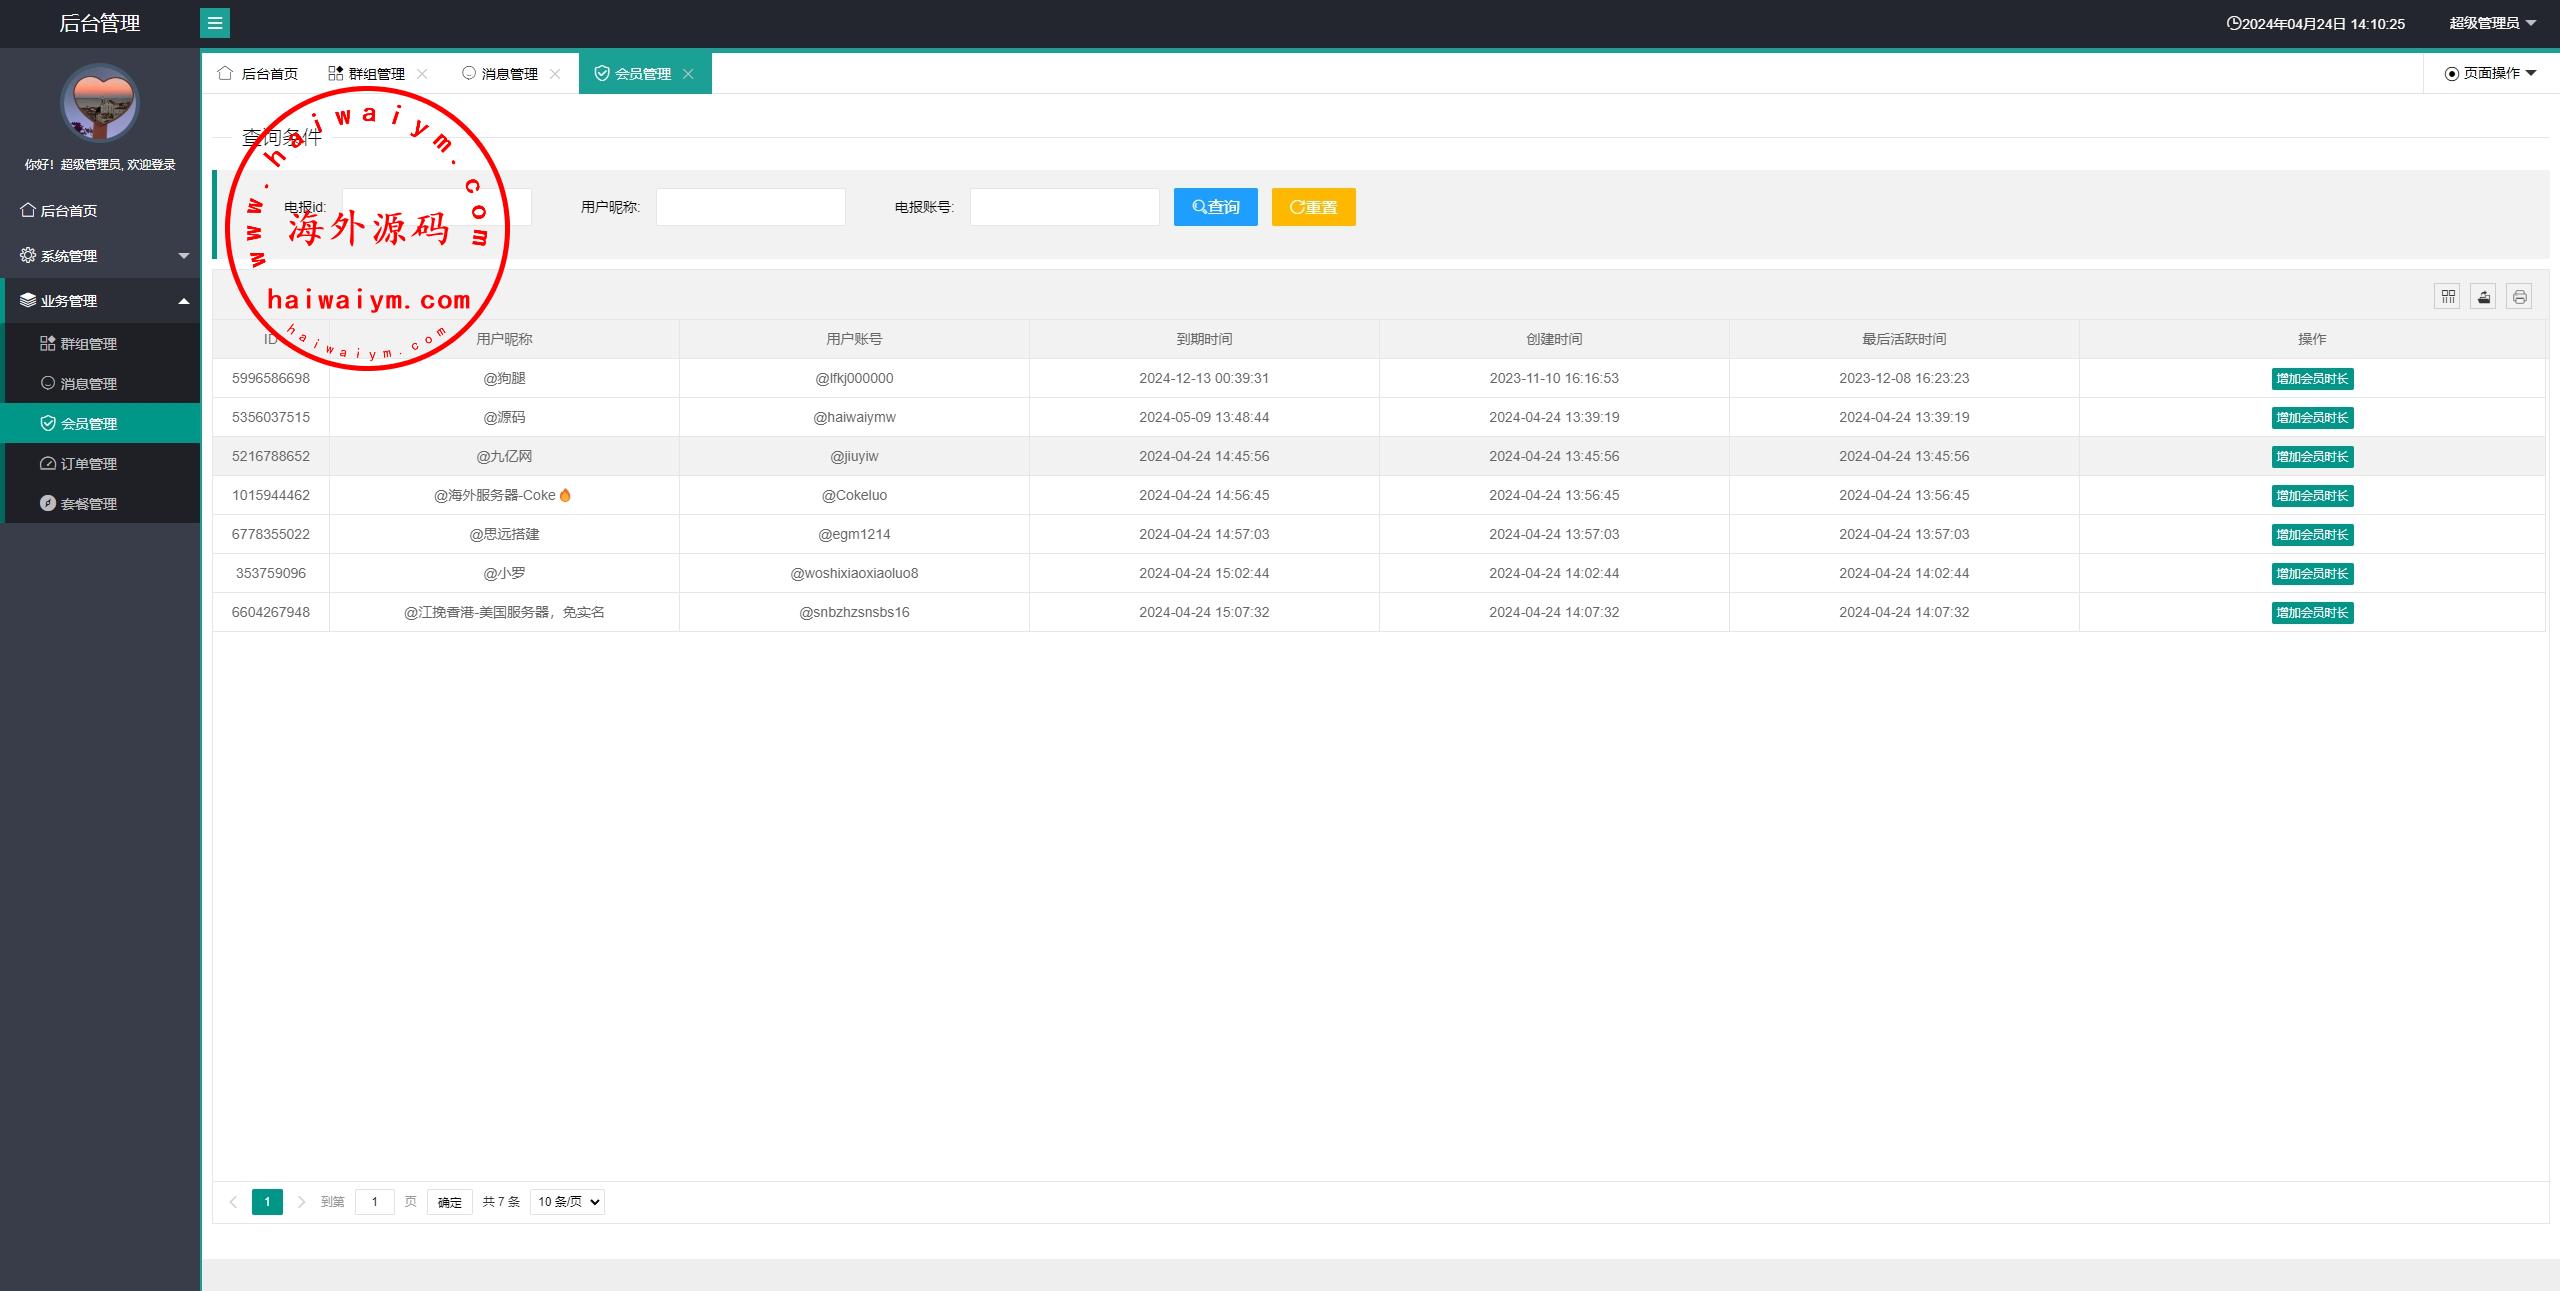Open 群组管理 in the sidebar
Viewport: 2560px width, 1291px height.
[x=88, y=343]
